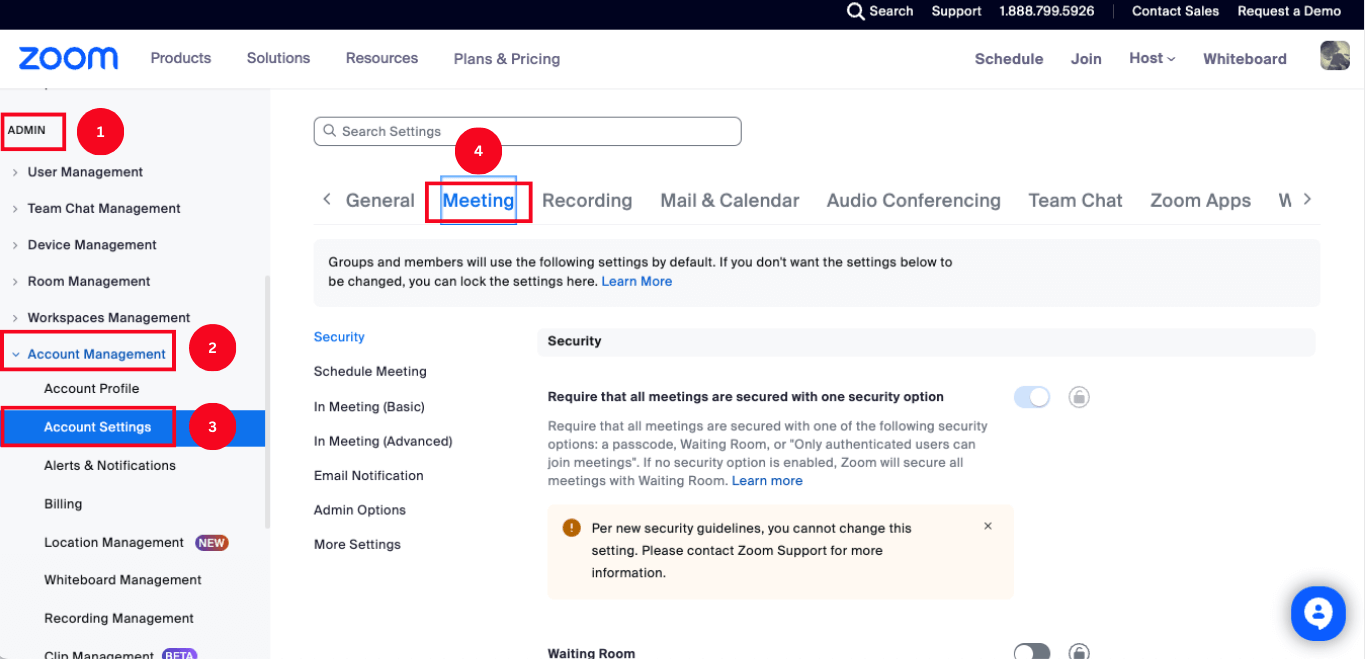Jump to In Meeting (Basic) section
Image resolution: width=1365 pixels, height=659 pixels.
[369, 406]
